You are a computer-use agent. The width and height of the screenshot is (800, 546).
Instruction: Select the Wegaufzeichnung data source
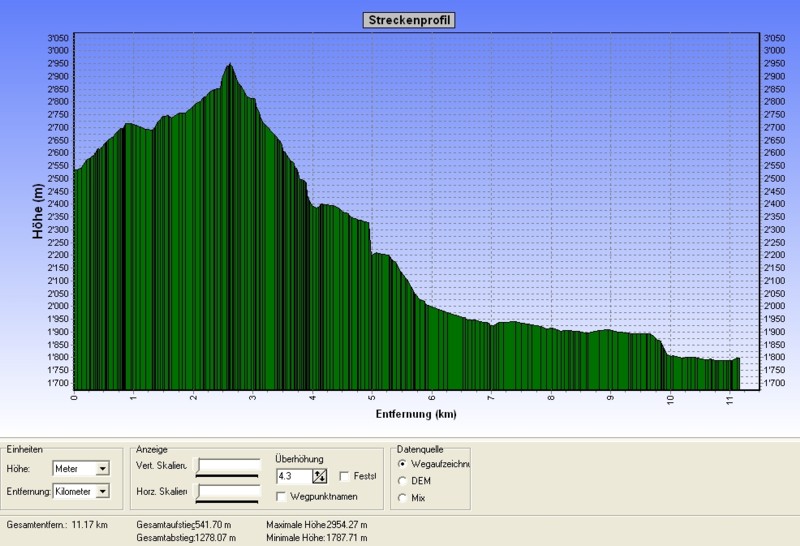pos(403,464)
